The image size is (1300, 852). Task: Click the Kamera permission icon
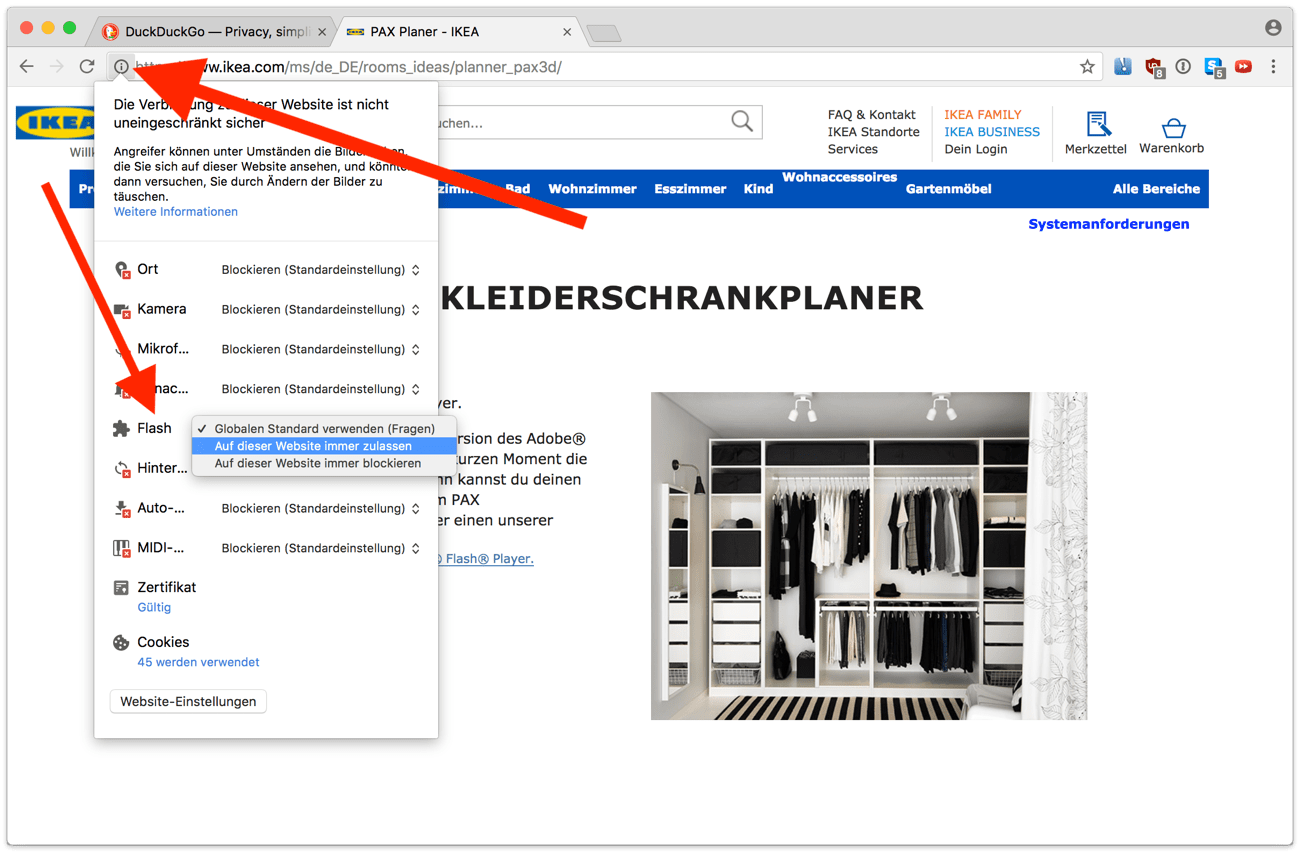pos(122,310)
